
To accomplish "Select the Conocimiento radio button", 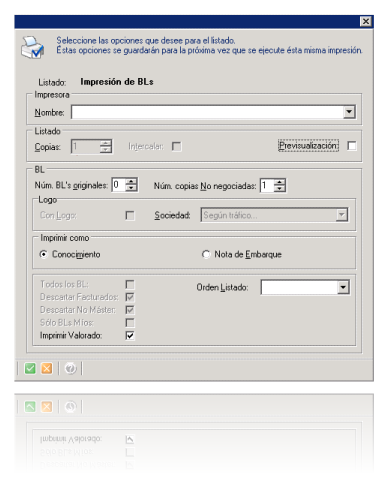I will (44, 254).
